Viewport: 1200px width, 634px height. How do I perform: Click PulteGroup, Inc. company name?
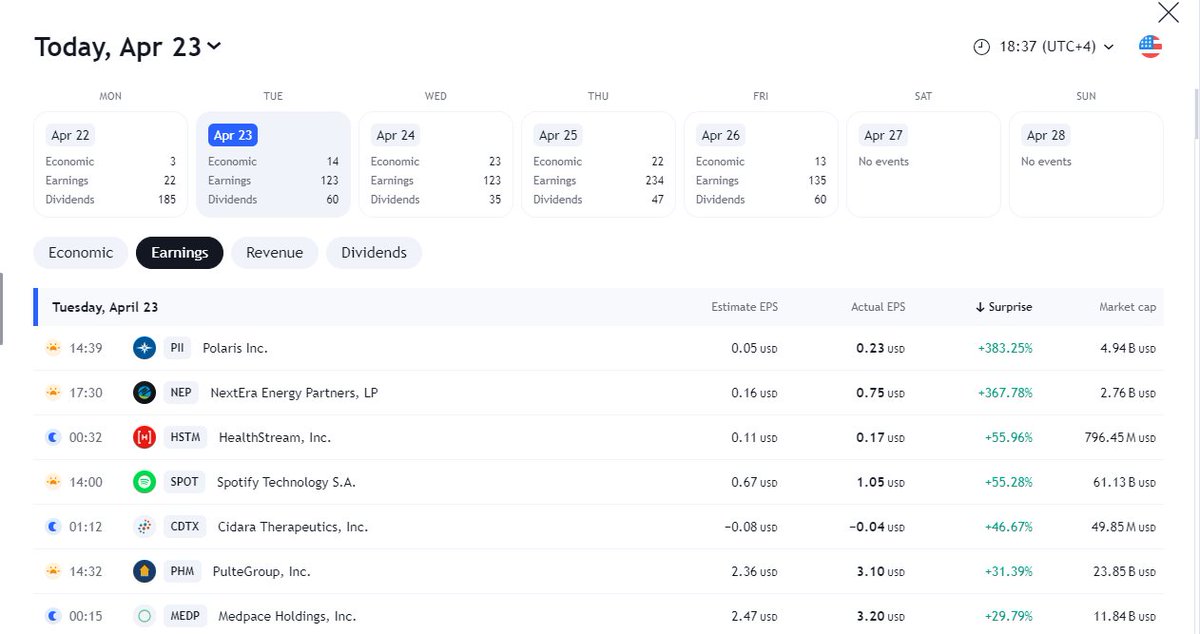(262, 572)
